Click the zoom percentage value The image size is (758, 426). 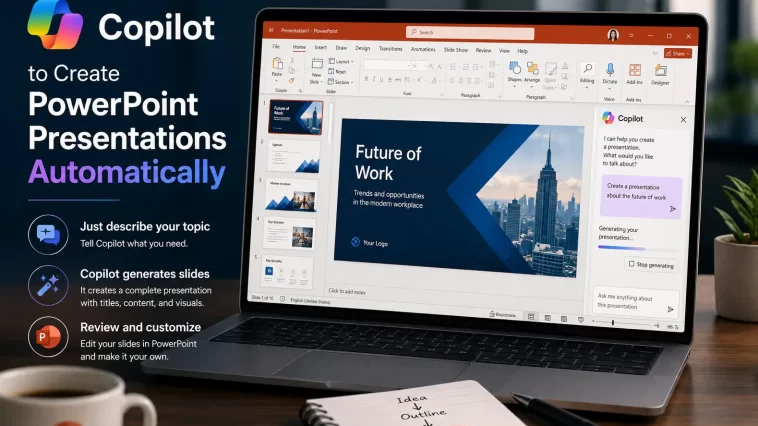tap(672, 327)
